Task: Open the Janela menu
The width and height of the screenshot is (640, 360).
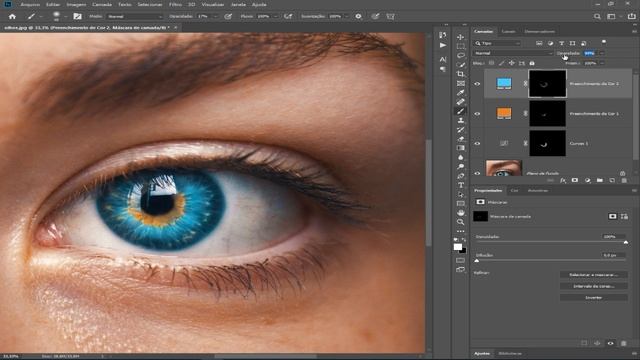Action: pyautogui.click(x=238, y=4)
